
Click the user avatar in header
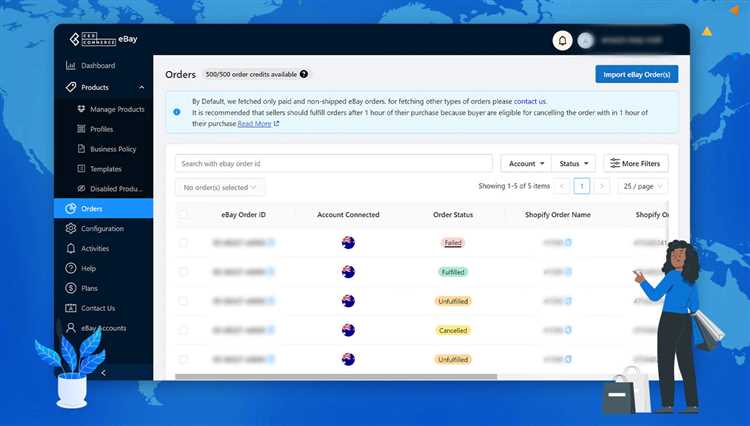coord(585,41)
